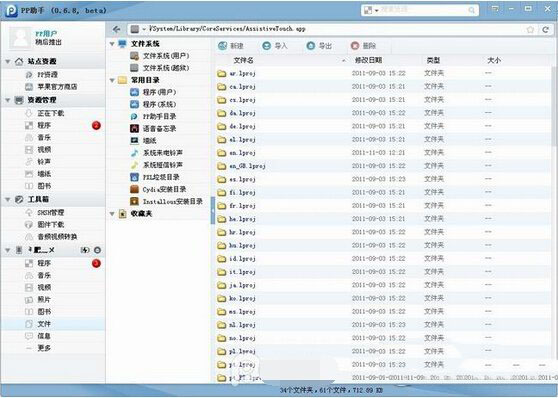The image size is (558, 398).
Task: Open 苹果官方商店 in the sidebar
Action: click(x=51, y=87)
